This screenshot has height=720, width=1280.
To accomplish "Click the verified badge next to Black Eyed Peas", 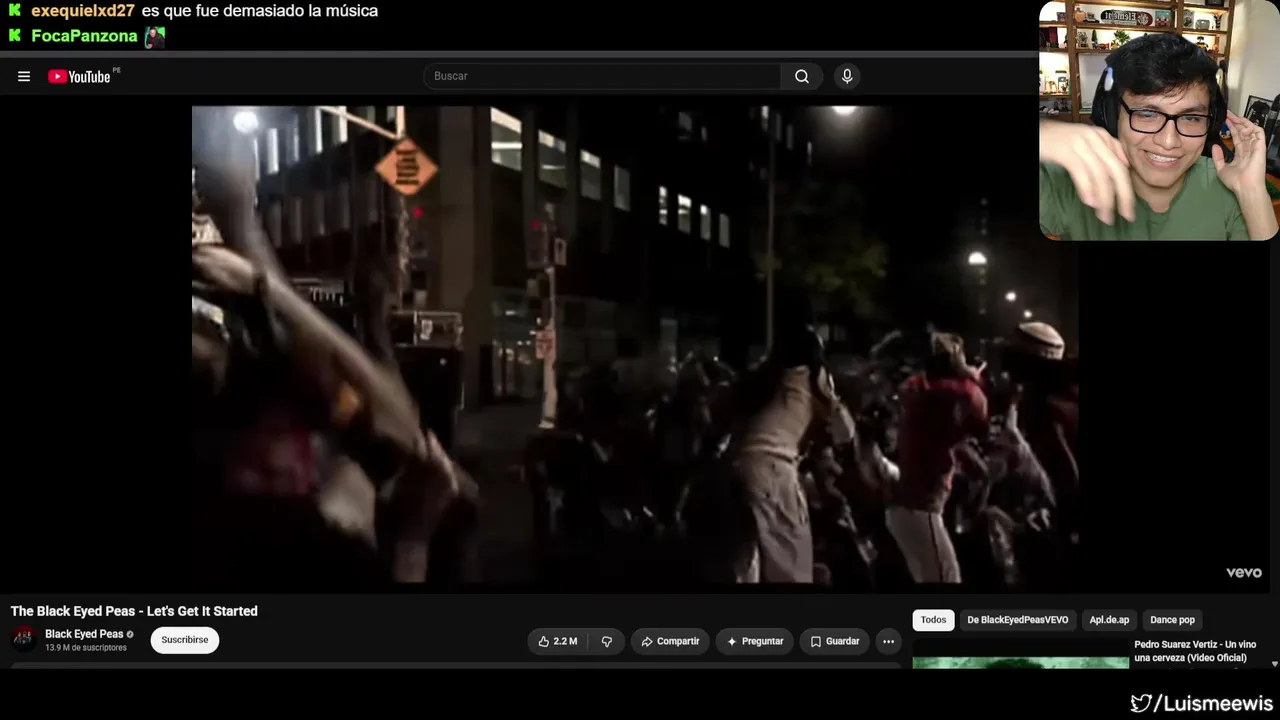I will (x=130, y=634).
